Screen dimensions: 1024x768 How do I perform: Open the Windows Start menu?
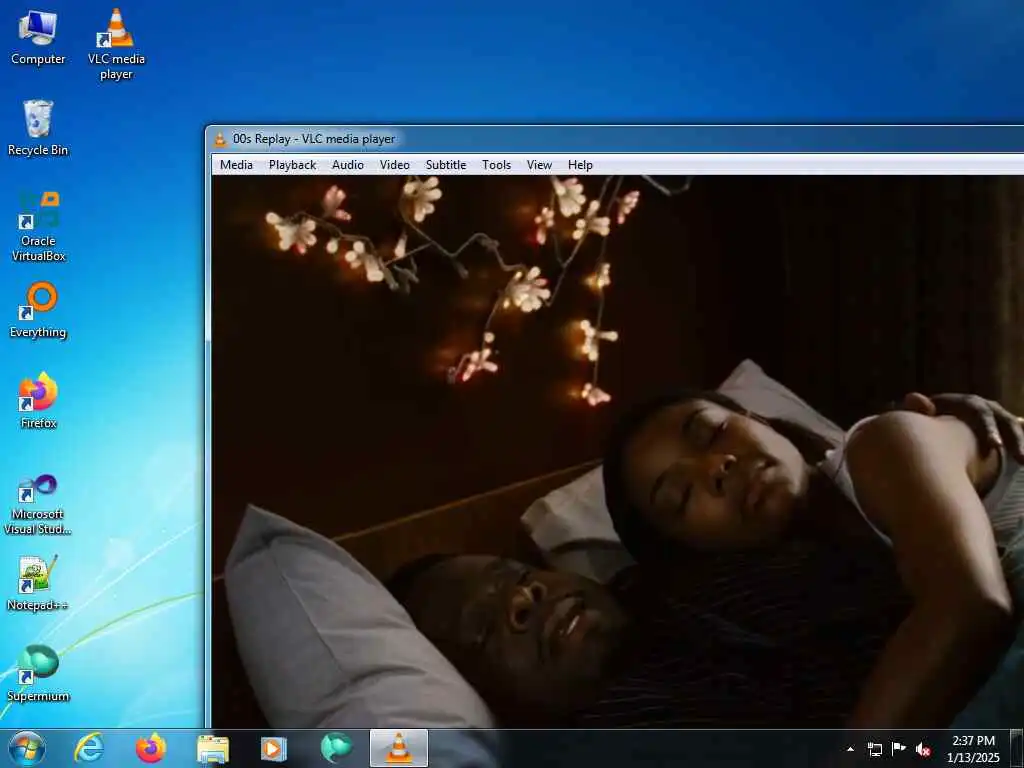click(27, 748)
